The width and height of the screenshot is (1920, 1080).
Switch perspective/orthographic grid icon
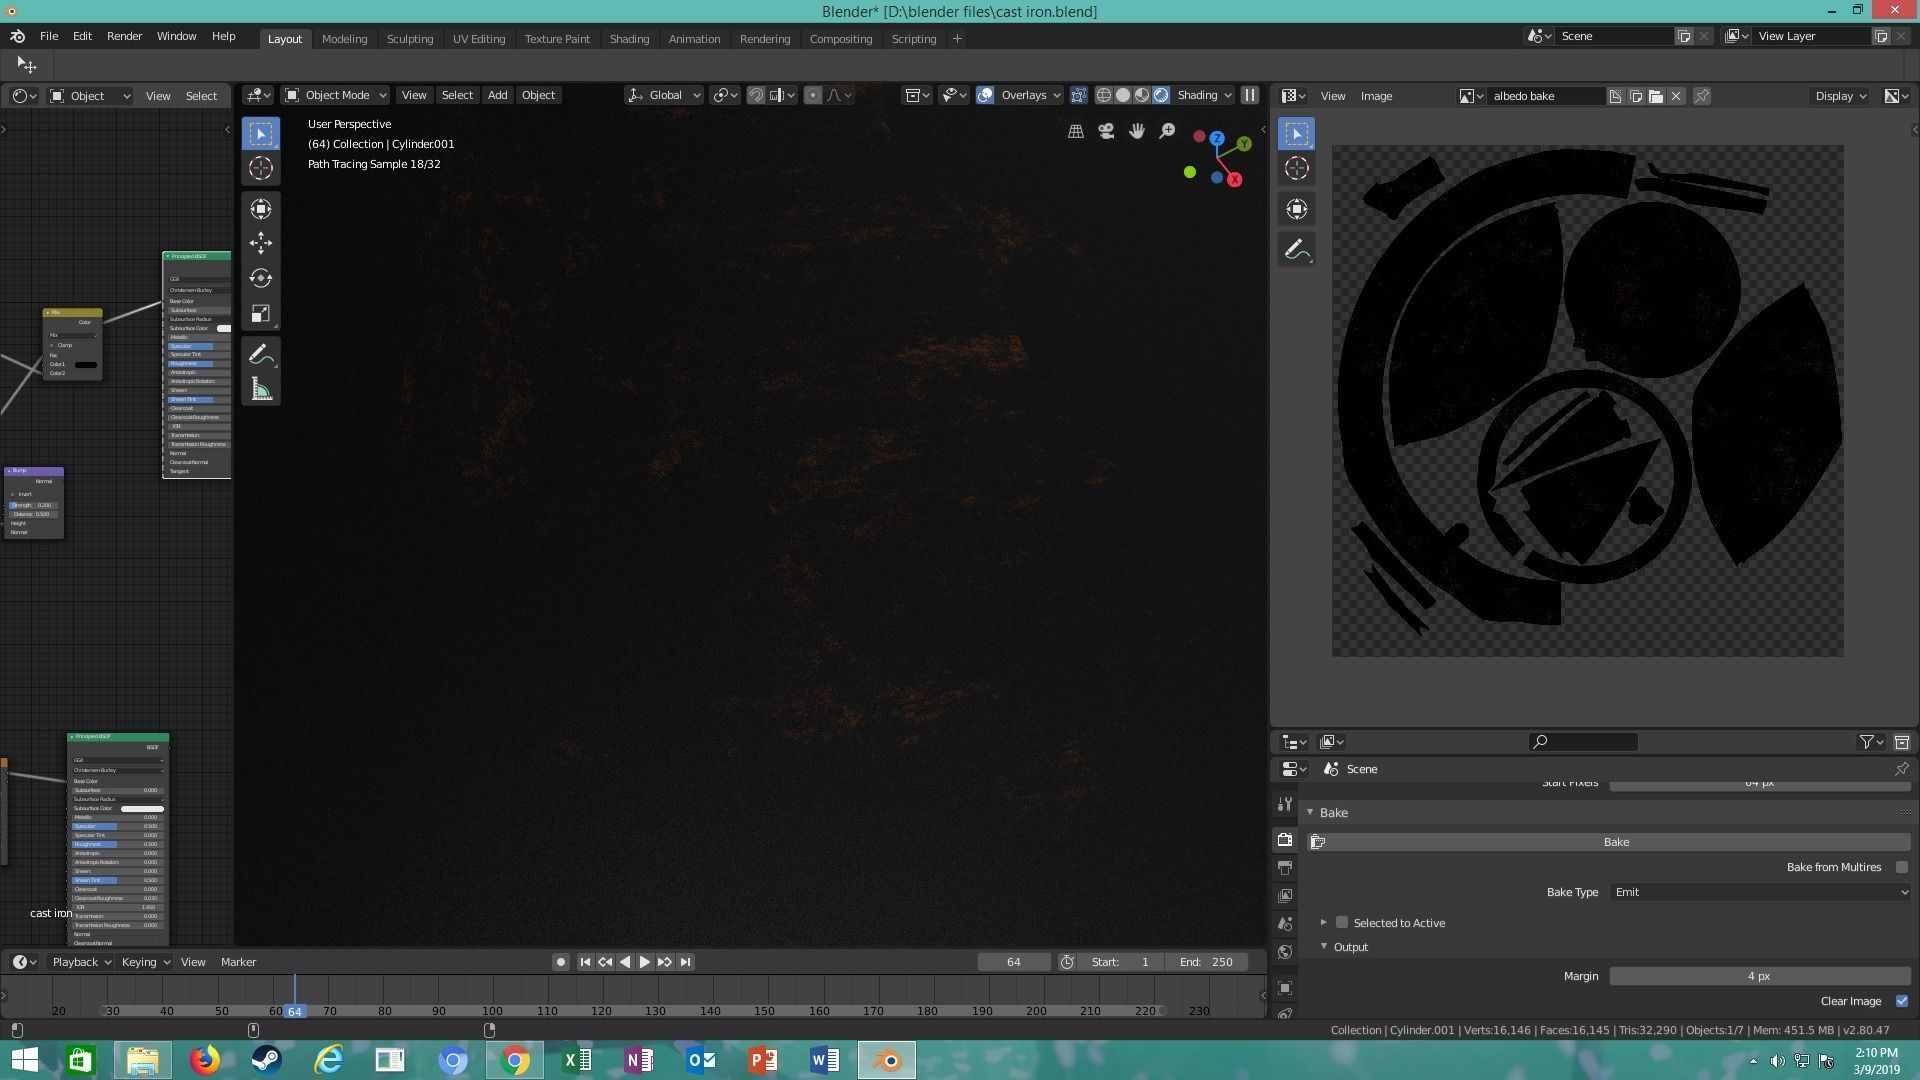1076,131
